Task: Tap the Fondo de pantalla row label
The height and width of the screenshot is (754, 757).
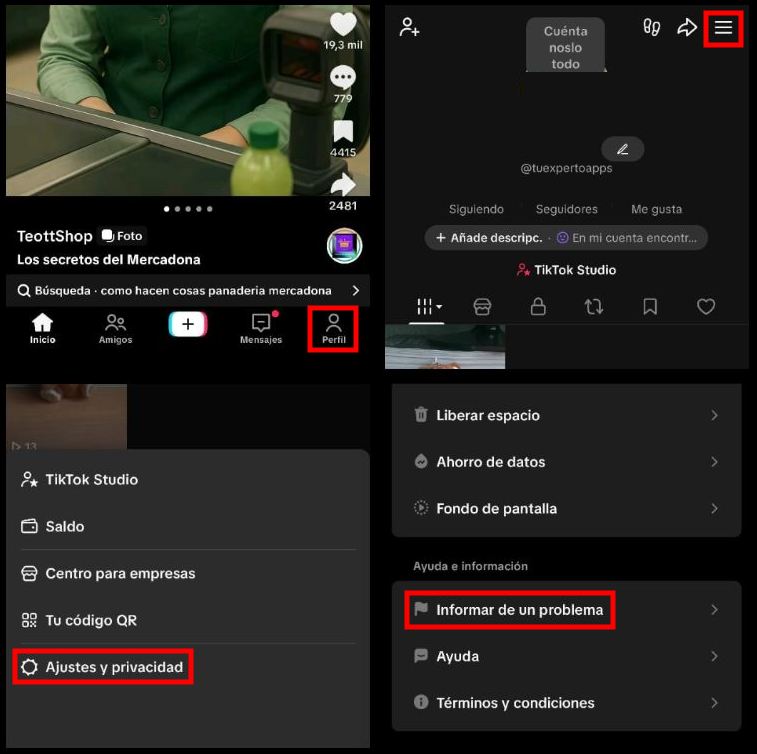Action: point(496,508)
